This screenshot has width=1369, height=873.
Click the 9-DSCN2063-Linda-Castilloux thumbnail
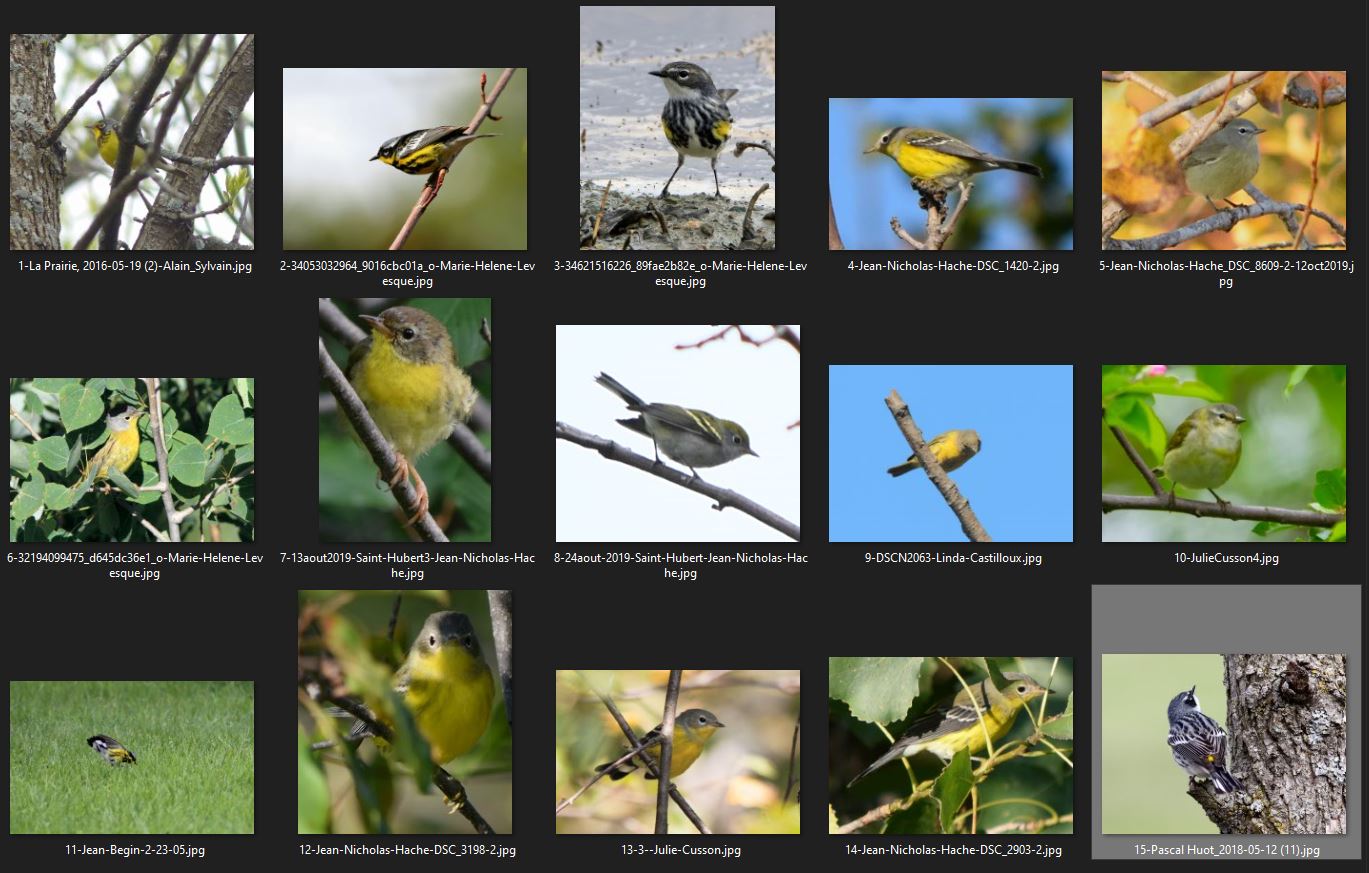950,453
